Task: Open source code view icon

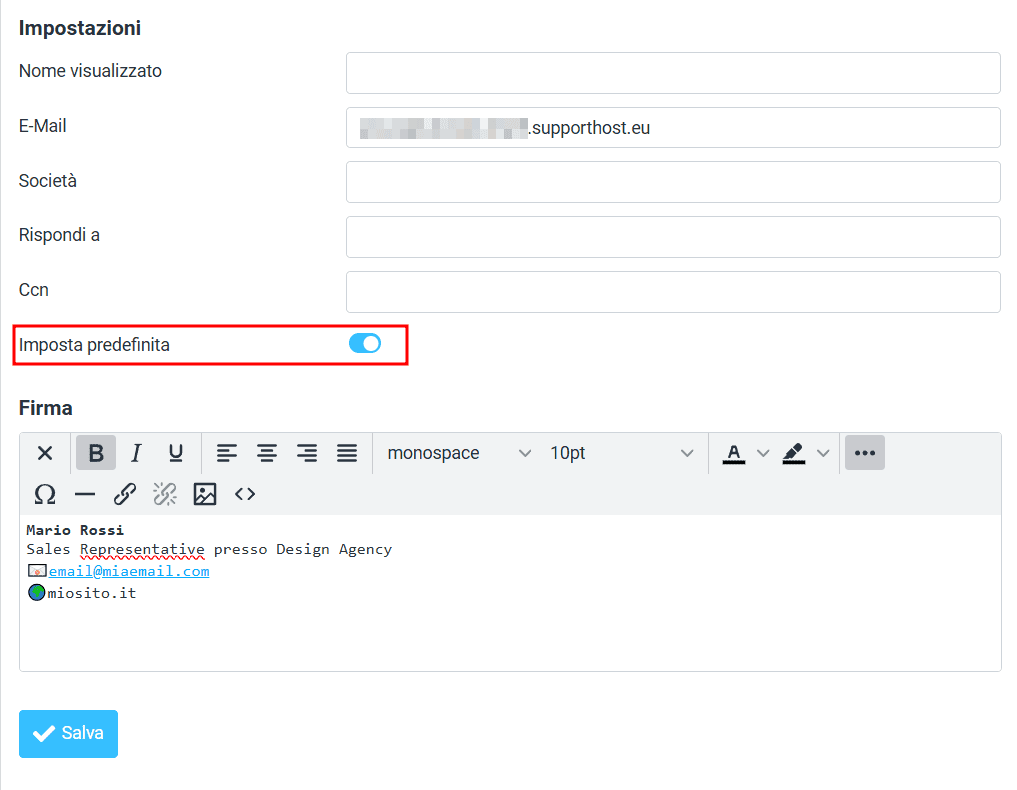Action: [x=245, y=494]
